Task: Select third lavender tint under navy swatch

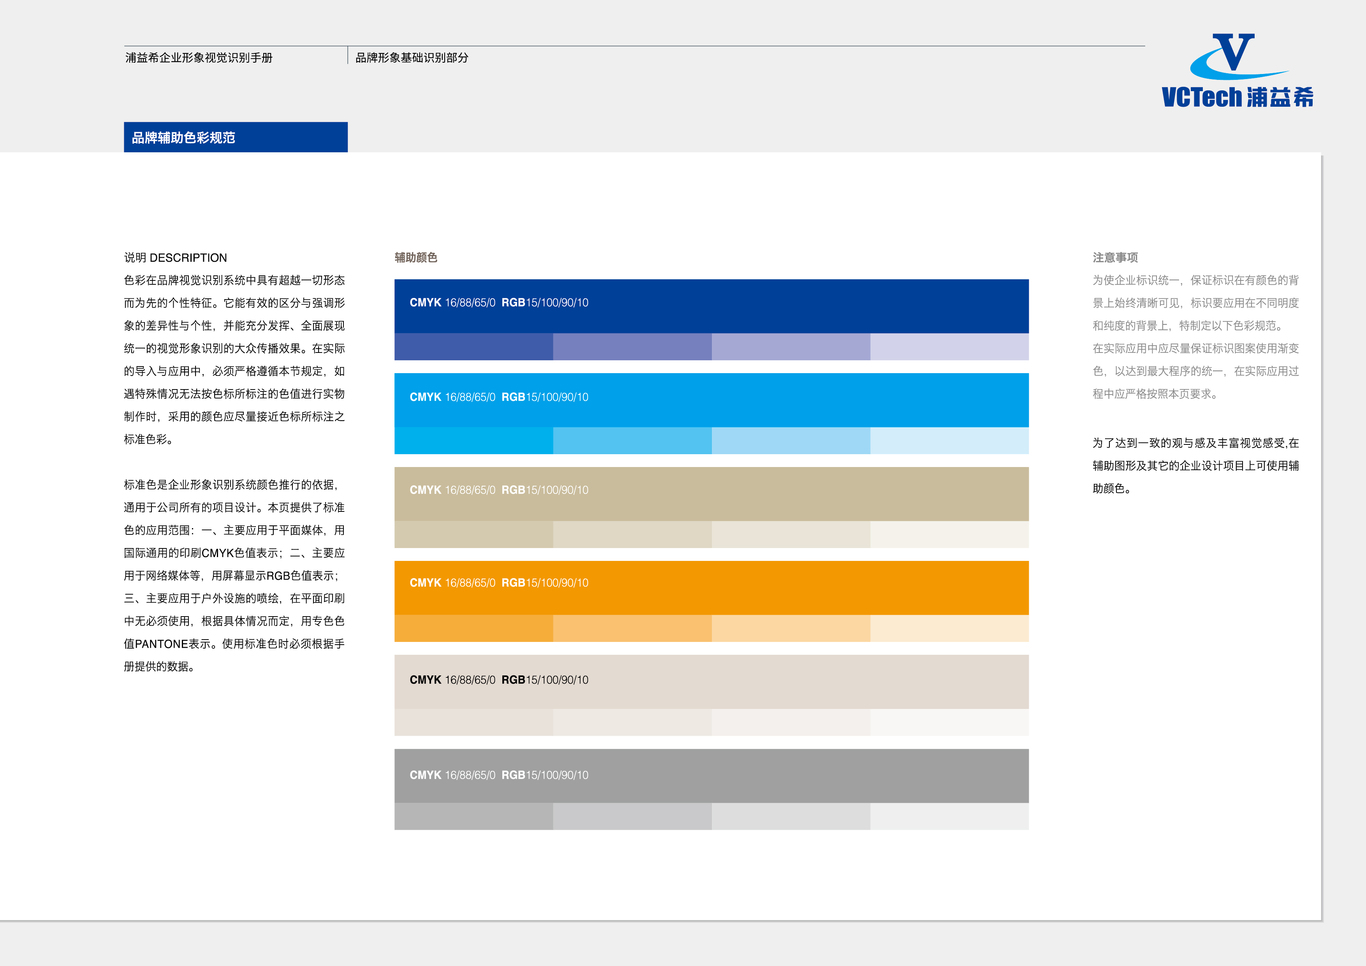Action: pos(791,347)
